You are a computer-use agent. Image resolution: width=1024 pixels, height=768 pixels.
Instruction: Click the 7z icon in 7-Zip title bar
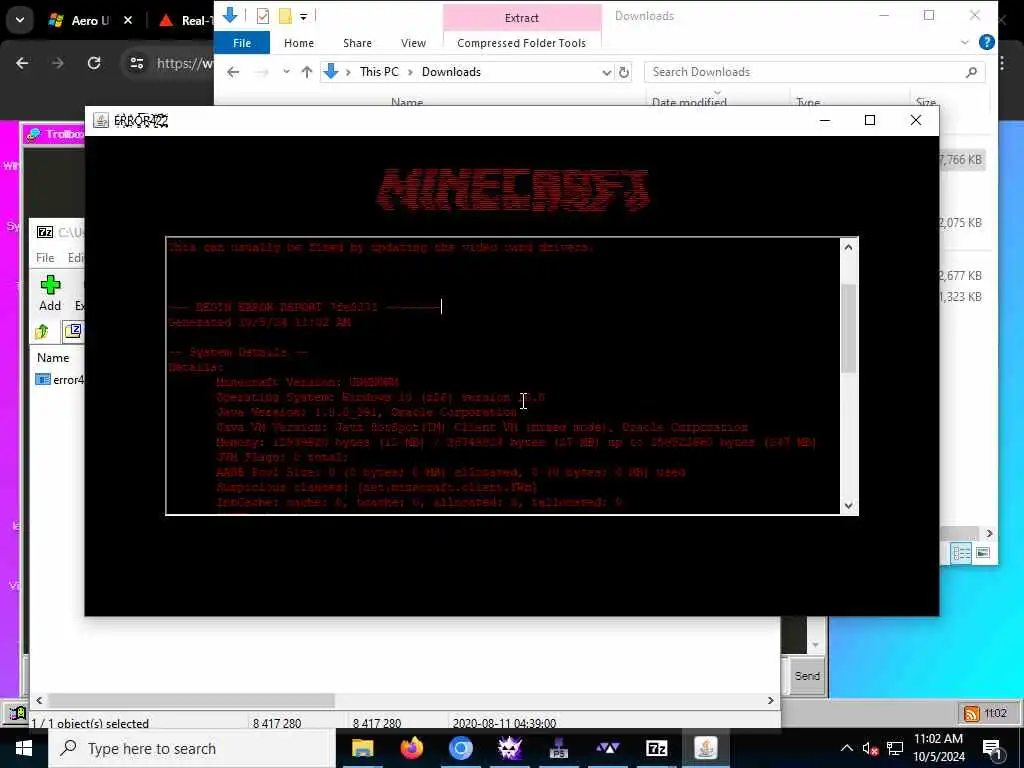(x=45, y=232)
